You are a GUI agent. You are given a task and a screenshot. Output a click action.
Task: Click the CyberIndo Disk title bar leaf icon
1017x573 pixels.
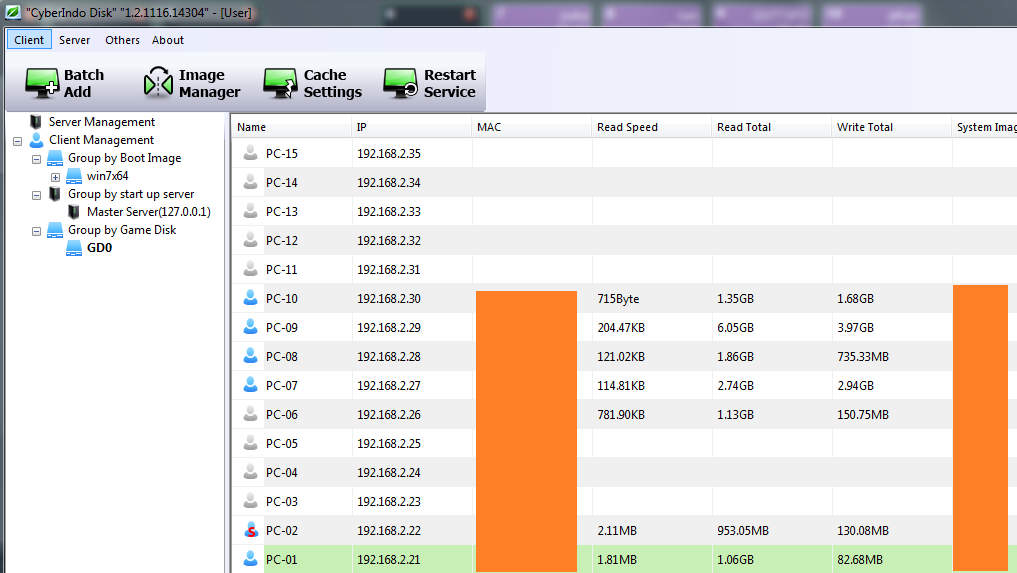pyautogui.click(x=12, y=12)
